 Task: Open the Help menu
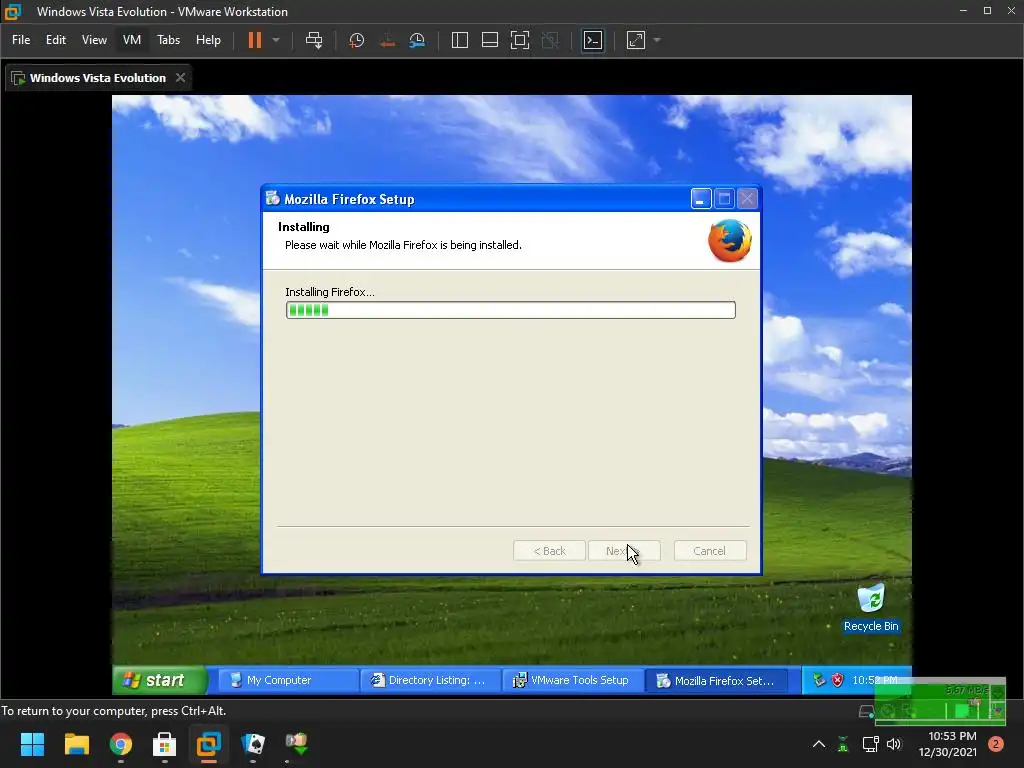208,40
